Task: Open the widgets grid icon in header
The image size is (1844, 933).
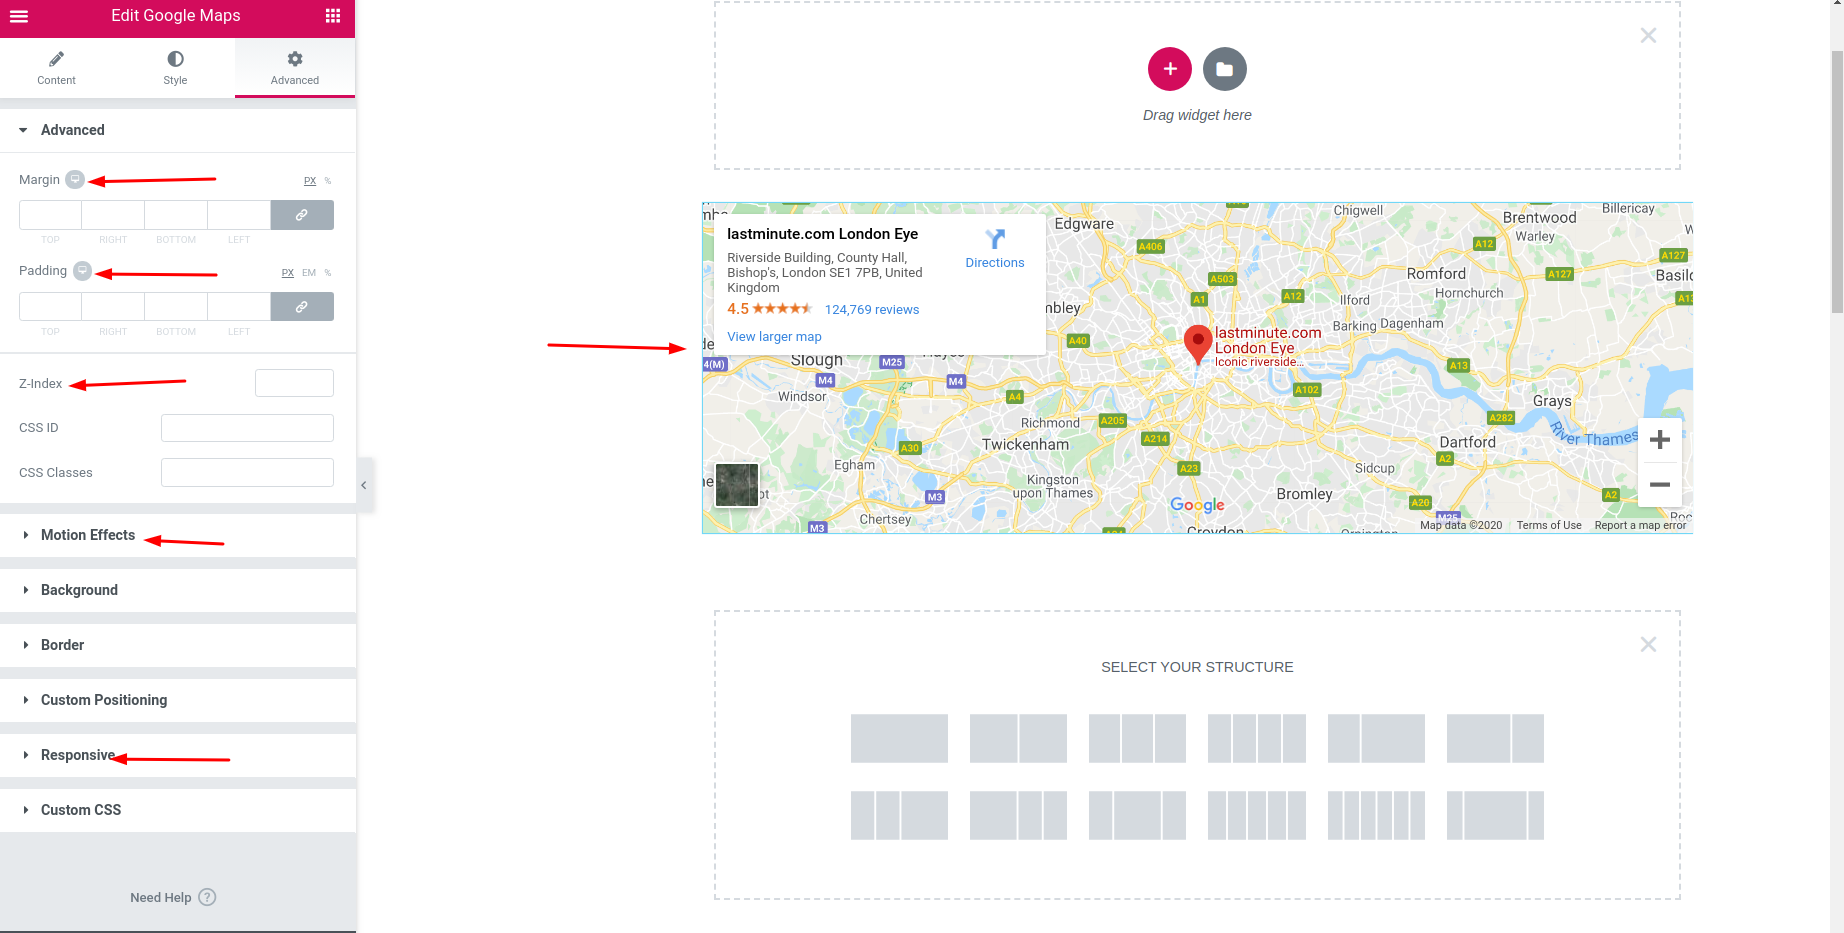Action: pyautogui.click(x=333, y=16)
